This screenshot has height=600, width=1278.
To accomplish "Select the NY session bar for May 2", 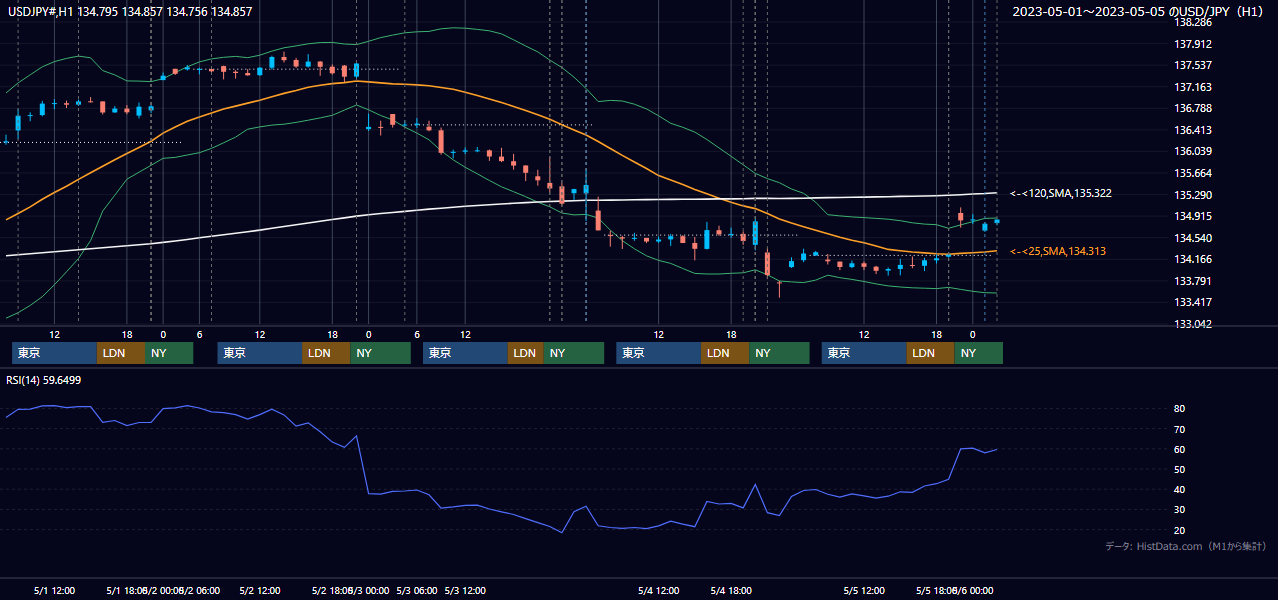I will tap(381, 353).
